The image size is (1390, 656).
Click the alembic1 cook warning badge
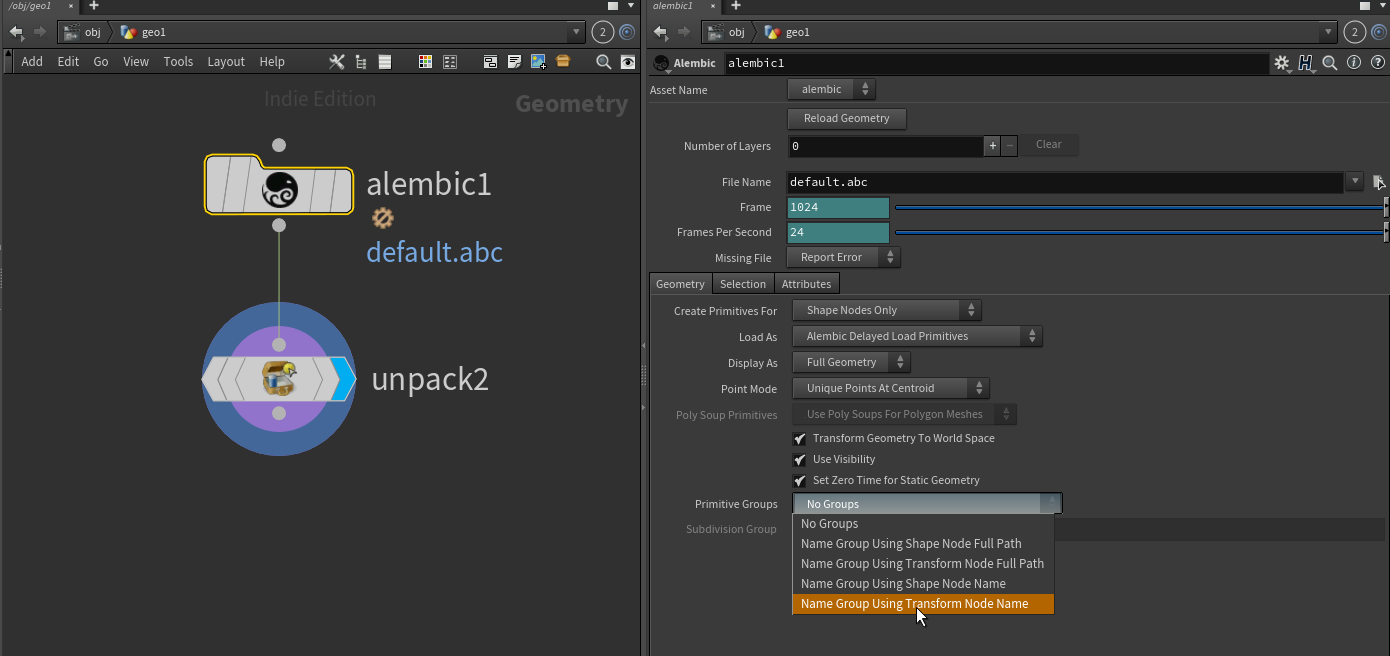[382, 217]
